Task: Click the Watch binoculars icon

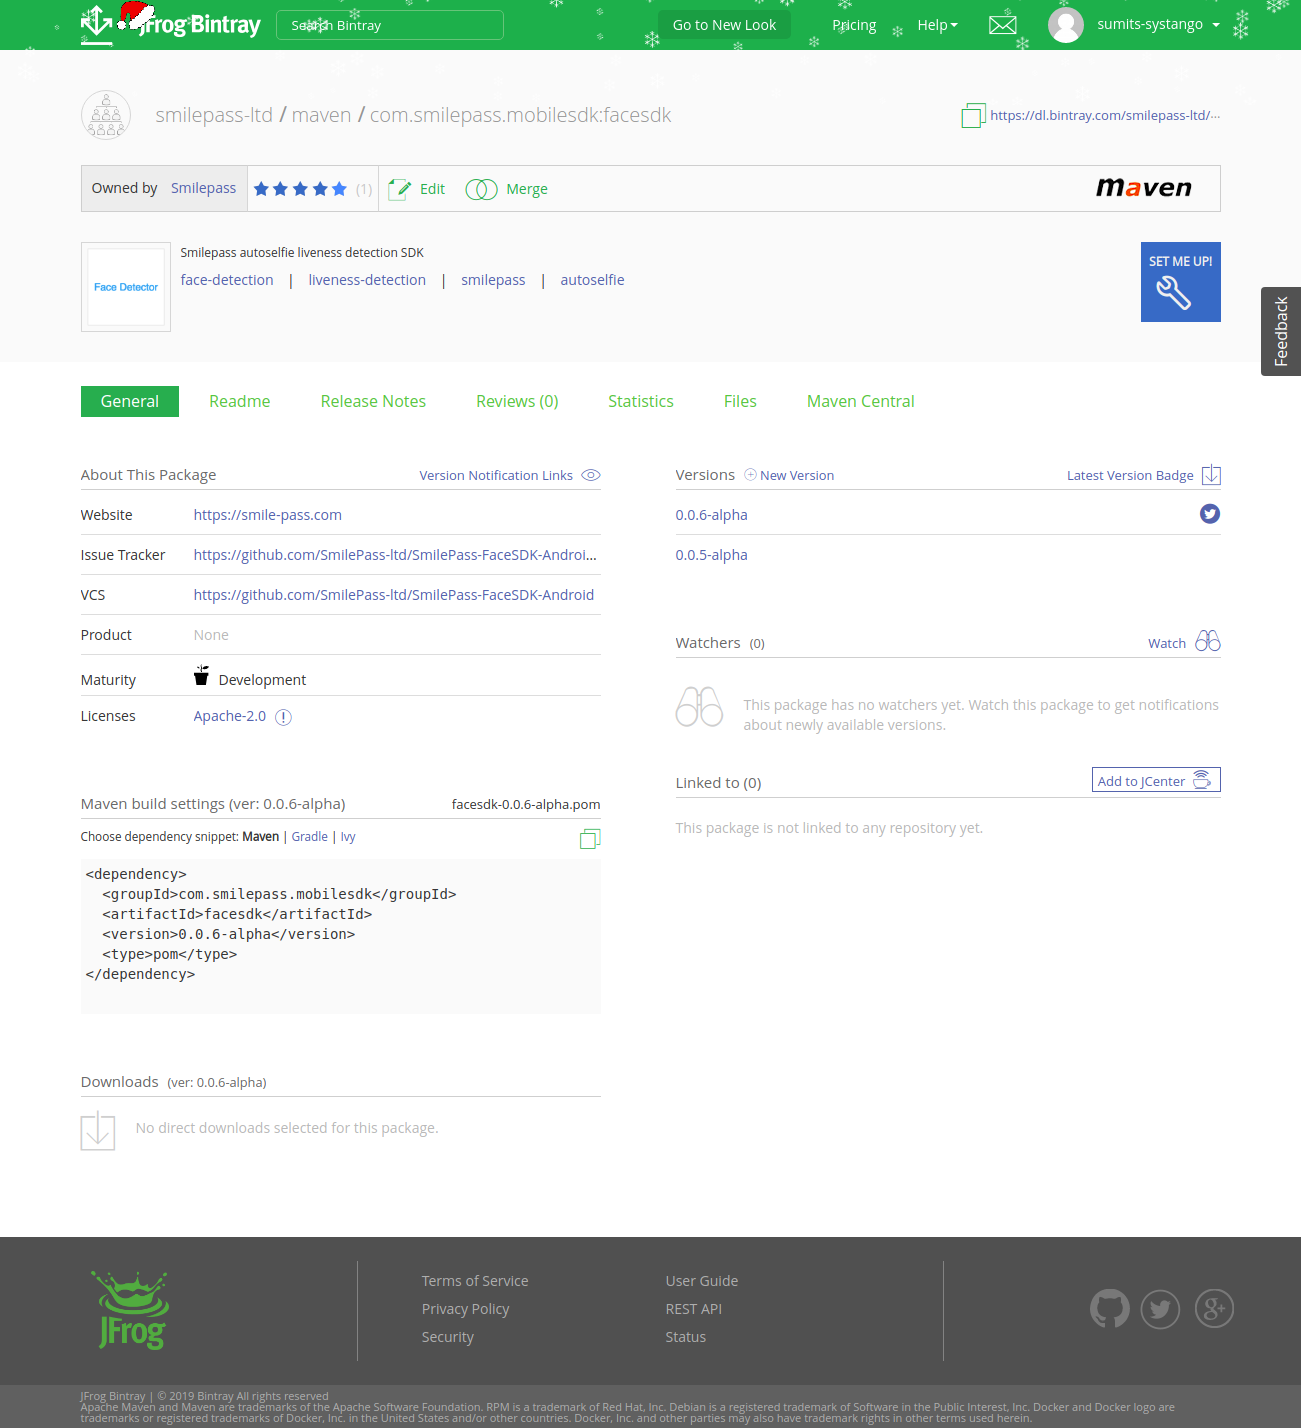Action: pyautogui.click(x=1208, y=642)
